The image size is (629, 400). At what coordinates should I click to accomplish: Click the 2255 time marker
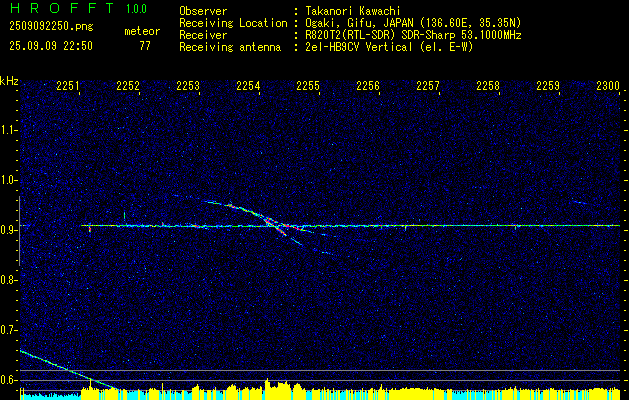(x=308, y=86)
